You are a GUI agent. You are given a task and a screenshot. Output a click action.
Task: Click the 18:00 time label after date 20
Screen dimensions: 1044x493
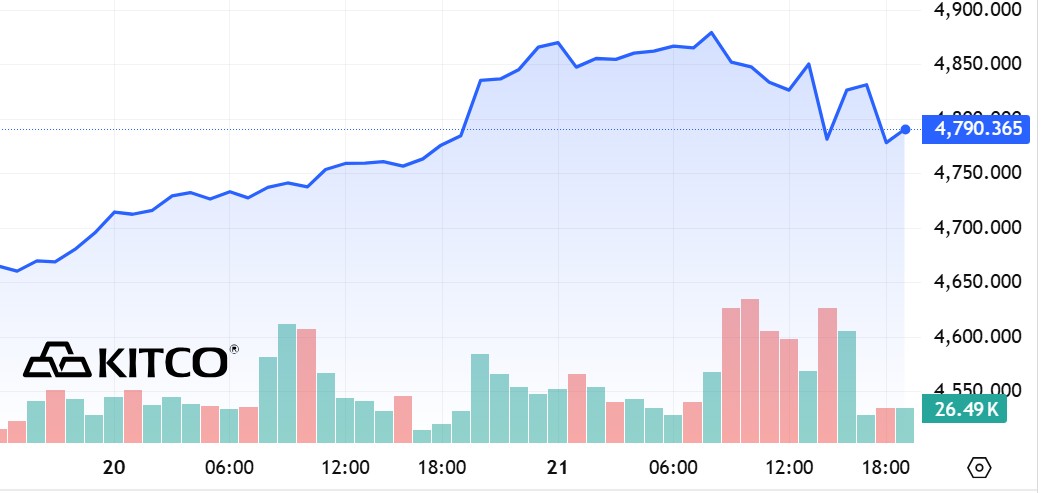tap(442, 467)
